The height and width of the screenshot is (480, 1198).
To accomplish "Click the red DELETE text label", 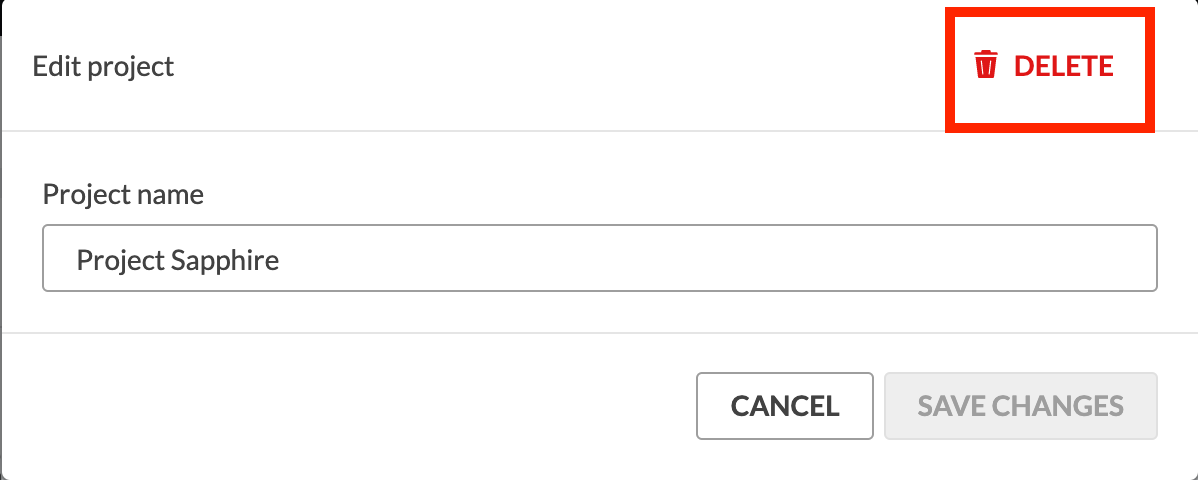I will pyautogui.click(x=1063, y=66).
